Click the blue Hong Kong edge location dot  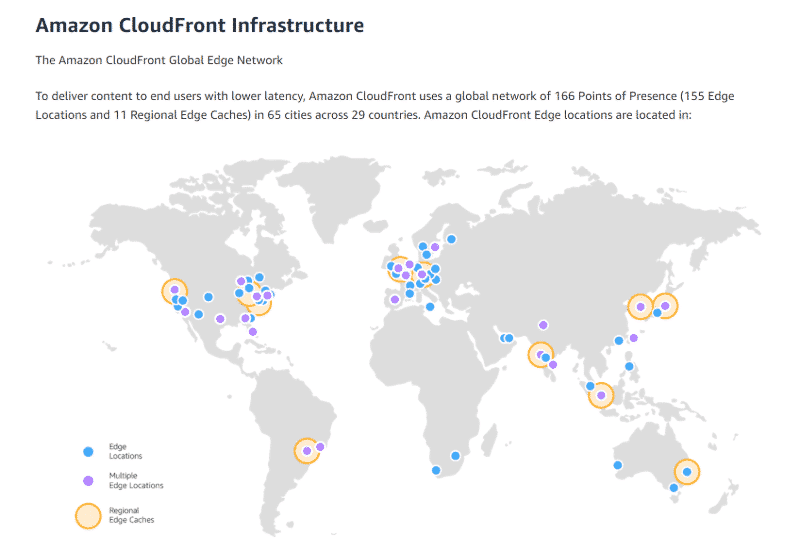[x=618, y=340]
